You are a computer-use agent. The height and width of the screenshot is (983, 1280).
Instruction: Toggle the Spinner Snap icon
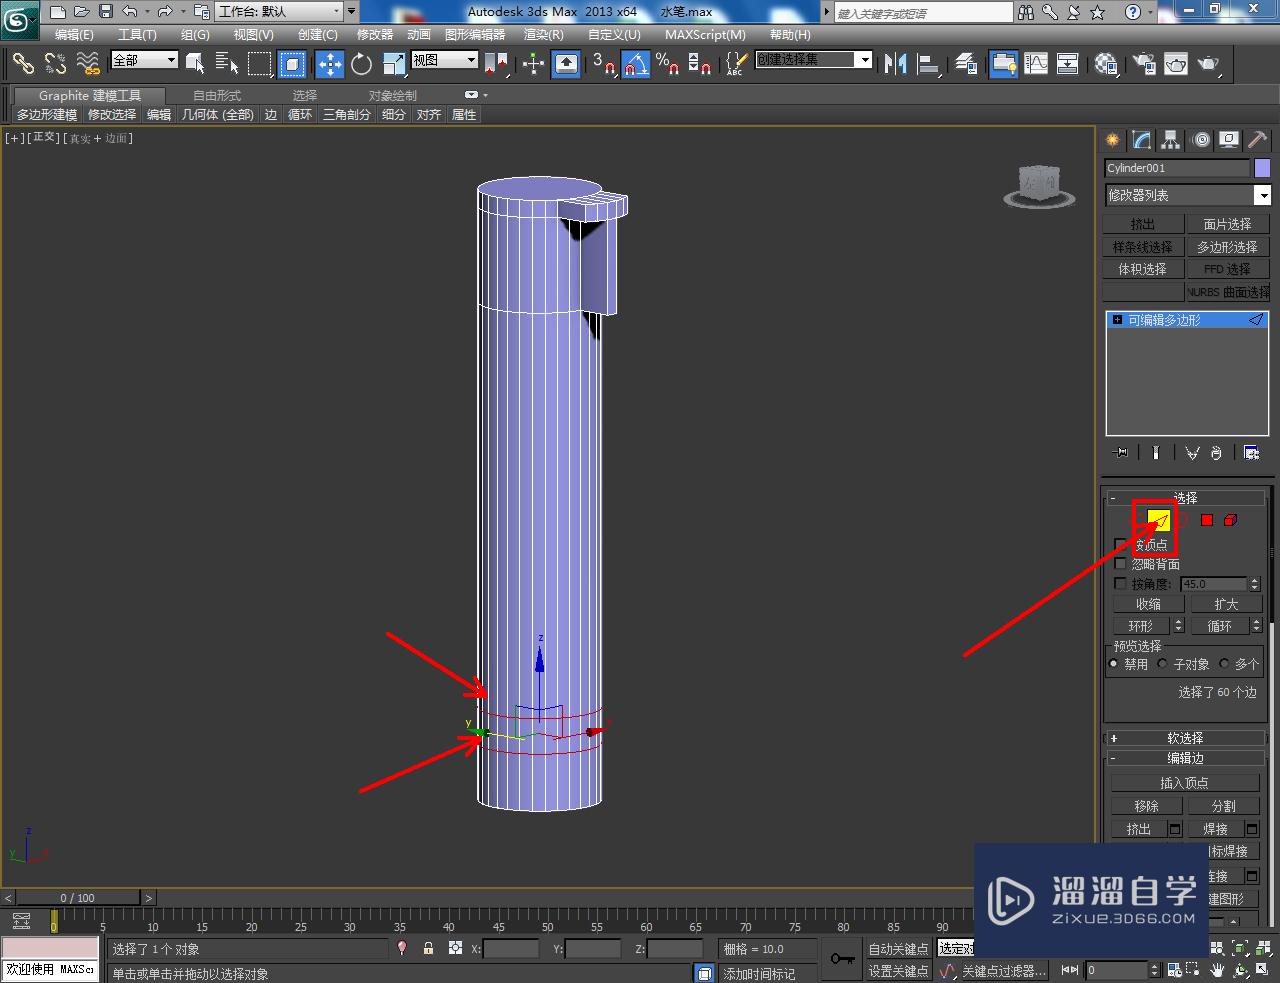700,64
